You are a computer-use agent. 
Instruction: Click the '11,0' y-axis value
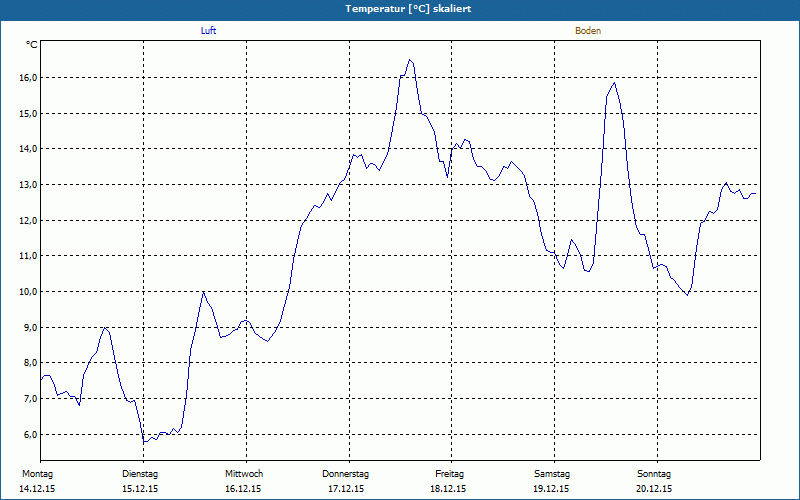tap(29, 256)
